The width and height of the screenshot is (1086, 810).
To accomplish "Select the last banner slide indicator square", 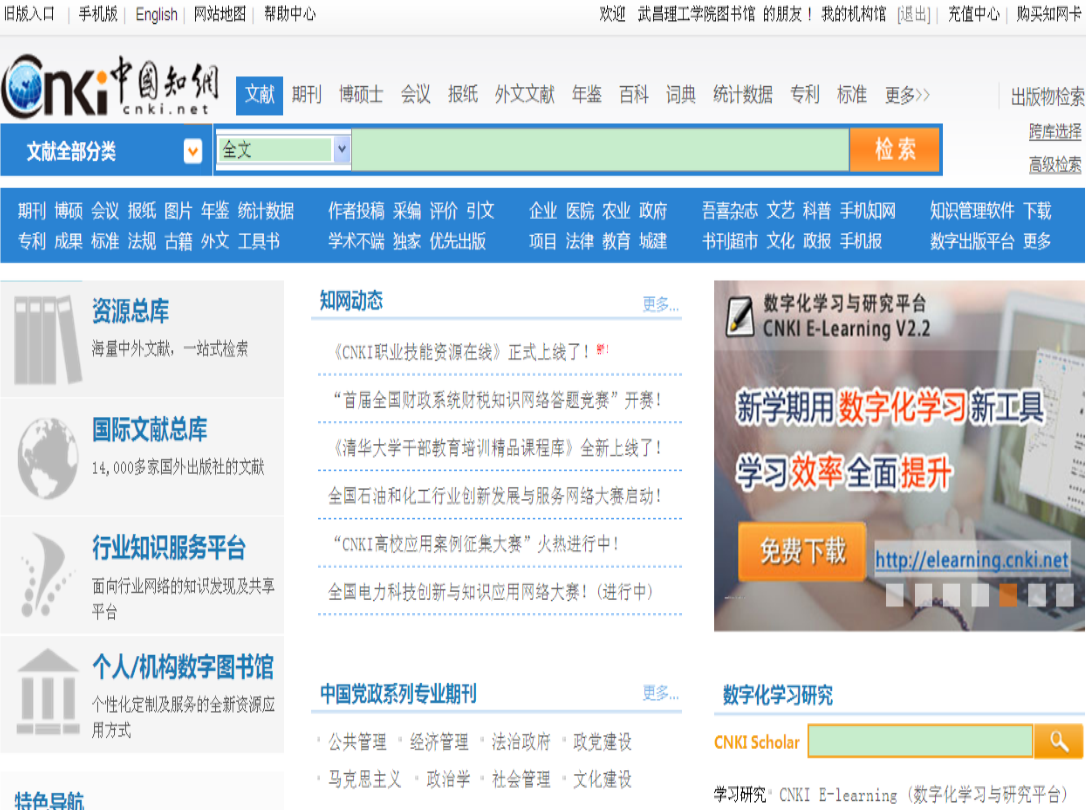I will [x=1065, y=595].
